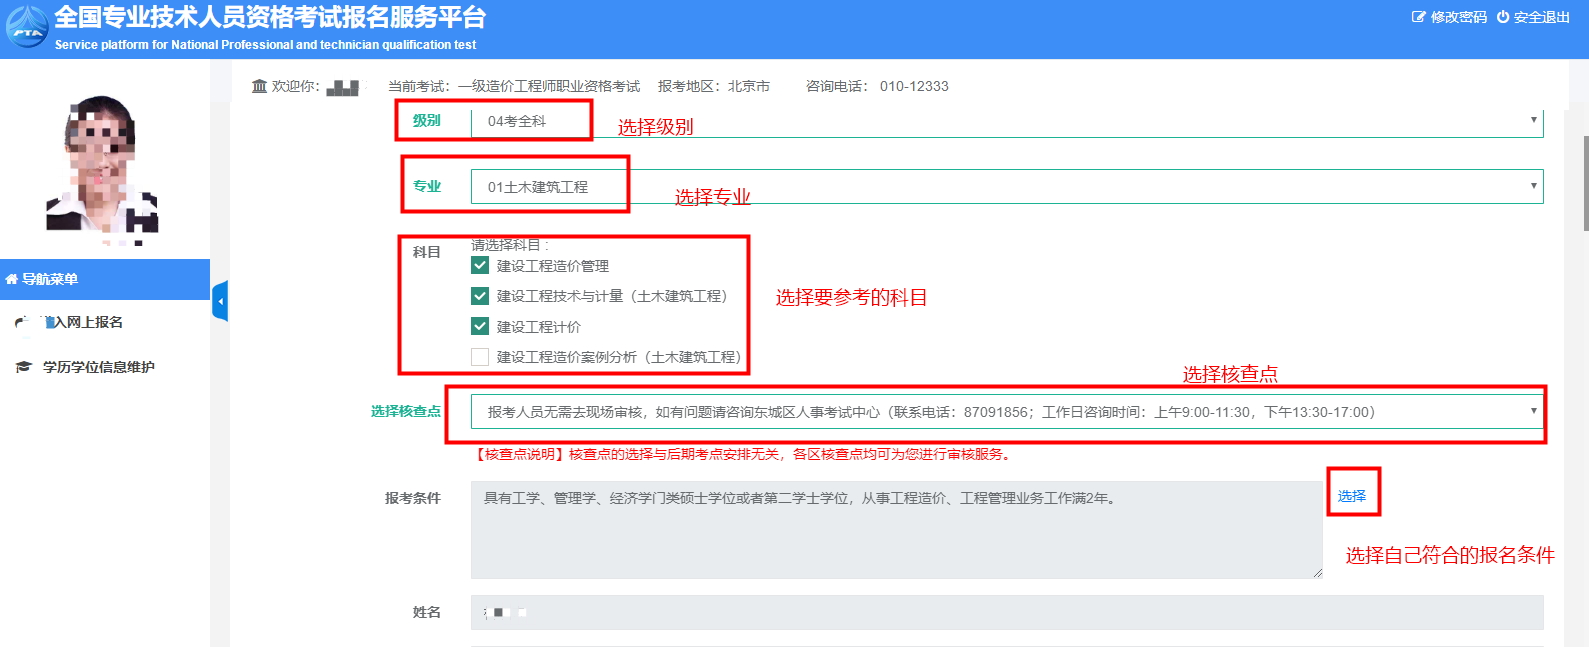
Task: Click the 安全退出 logout link
Action: 1541,17
